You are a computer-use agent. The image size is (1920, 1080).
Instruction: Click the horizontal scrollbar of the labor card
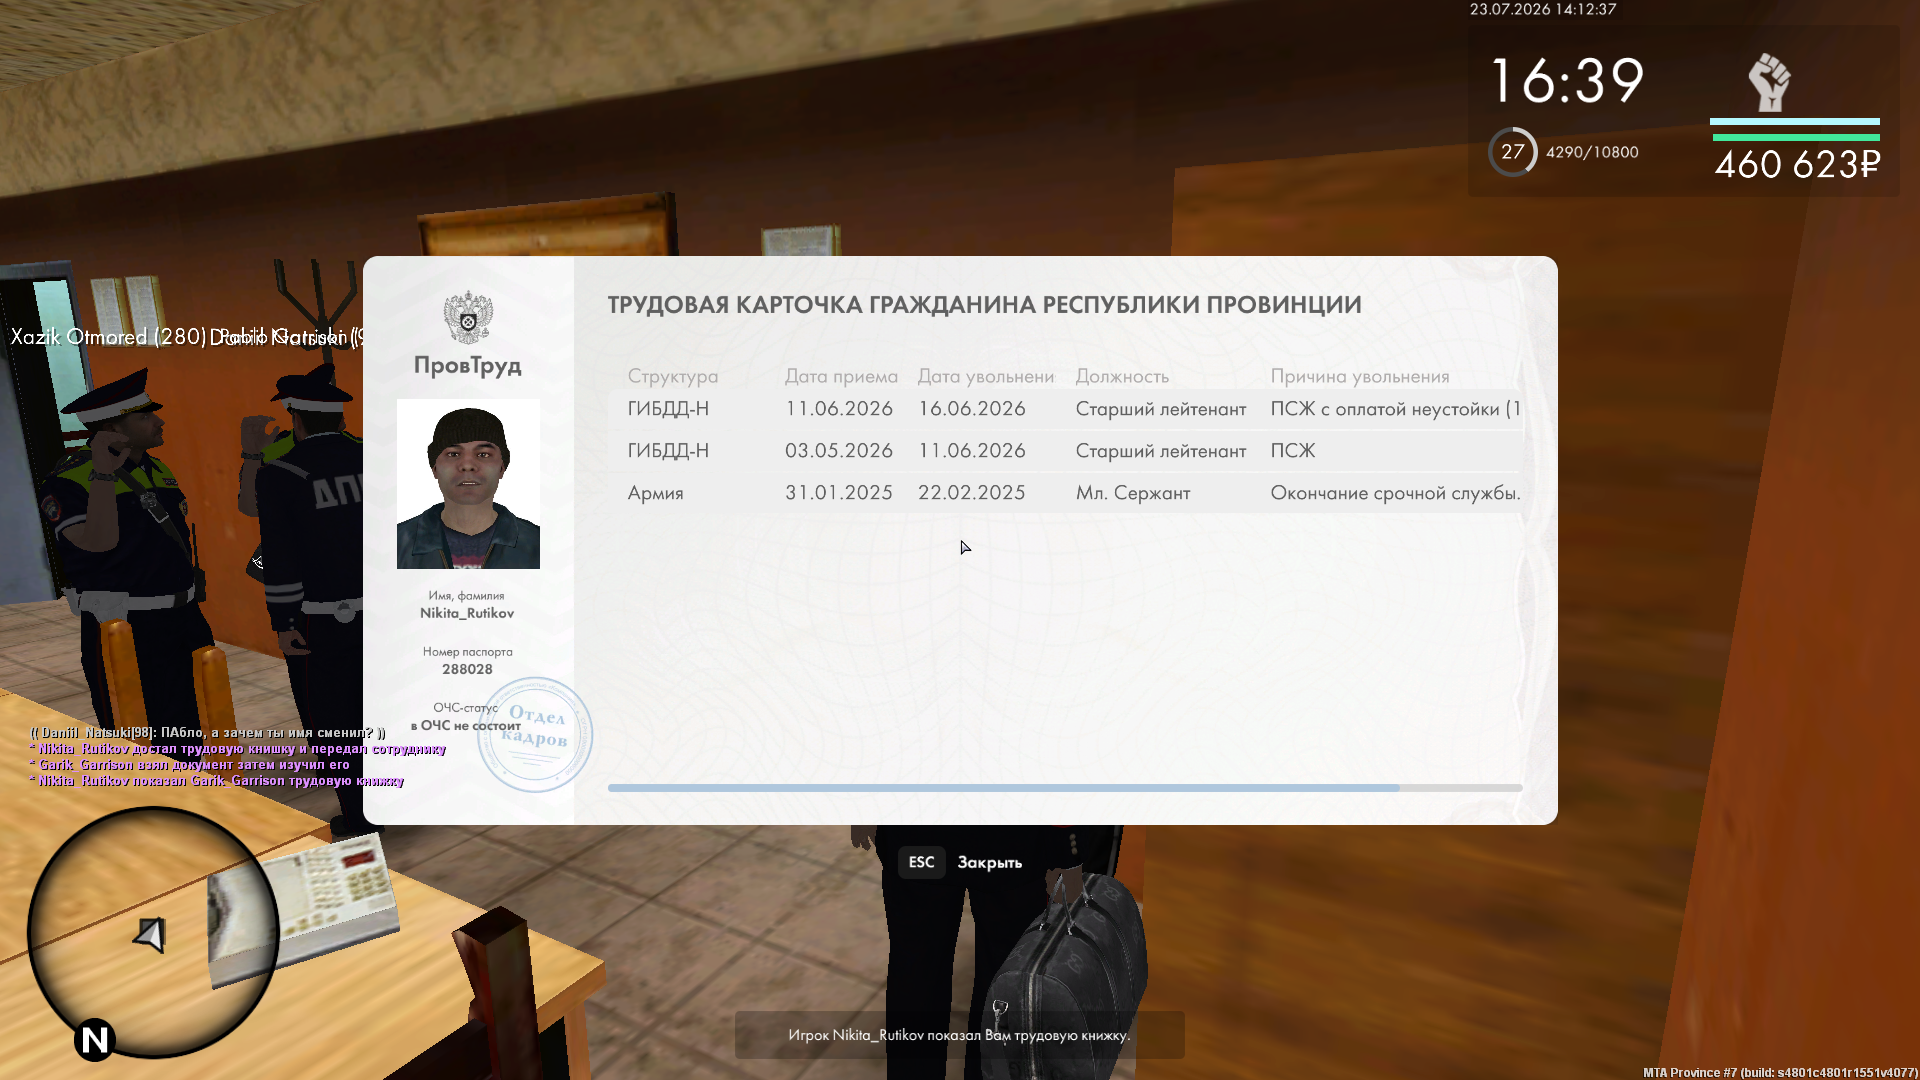(1065, 788)
